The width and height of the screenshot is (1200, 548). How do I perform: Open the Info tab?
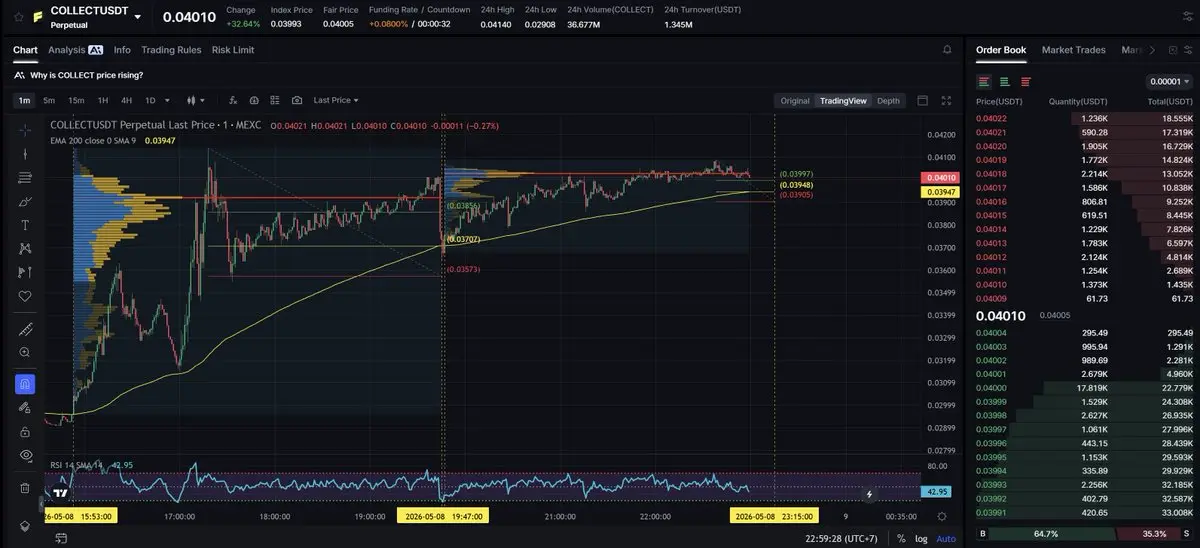(x=122, y=49)
